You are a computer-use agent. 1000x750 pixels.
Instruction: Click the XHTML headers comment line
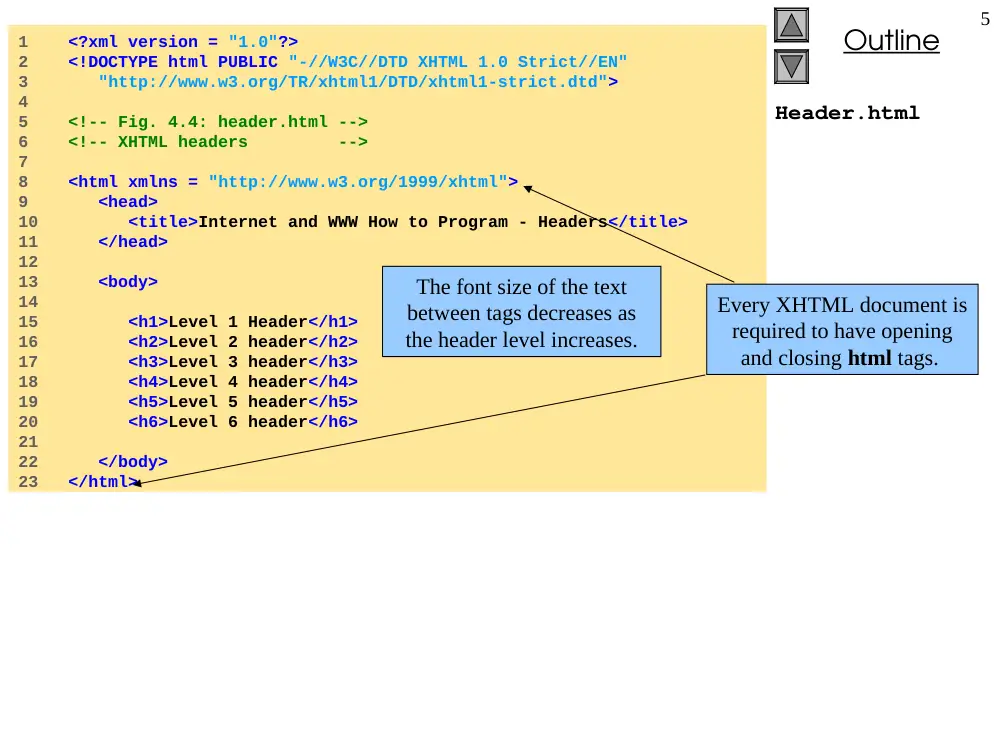click(217, 142)
